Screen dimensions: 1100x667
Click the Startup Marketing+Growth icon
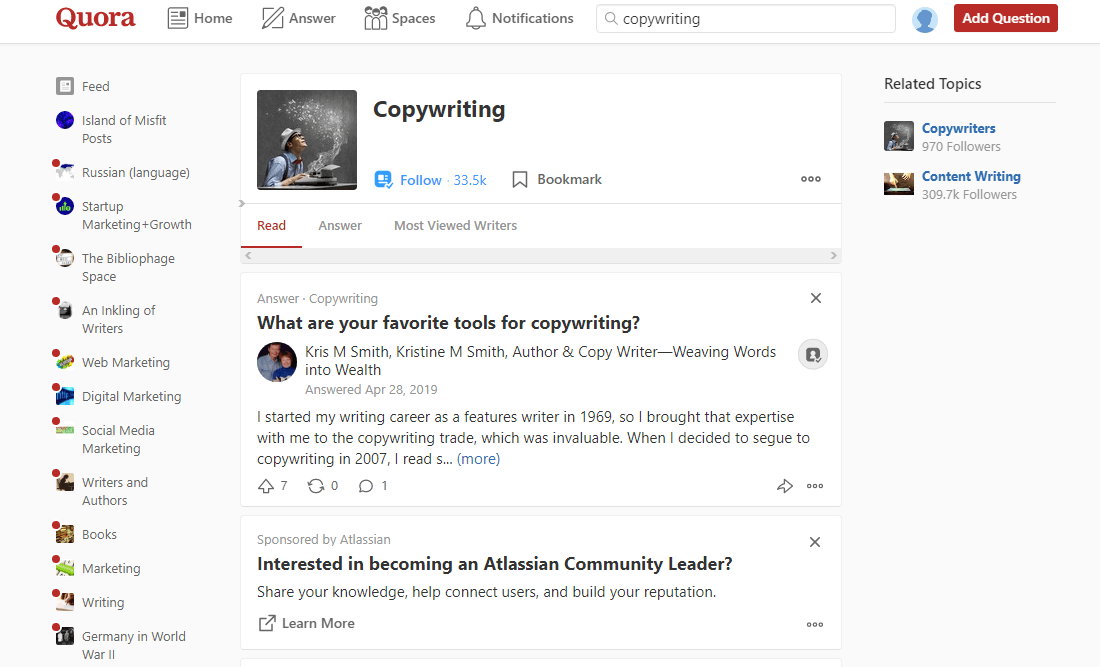(x=65, y=206)
